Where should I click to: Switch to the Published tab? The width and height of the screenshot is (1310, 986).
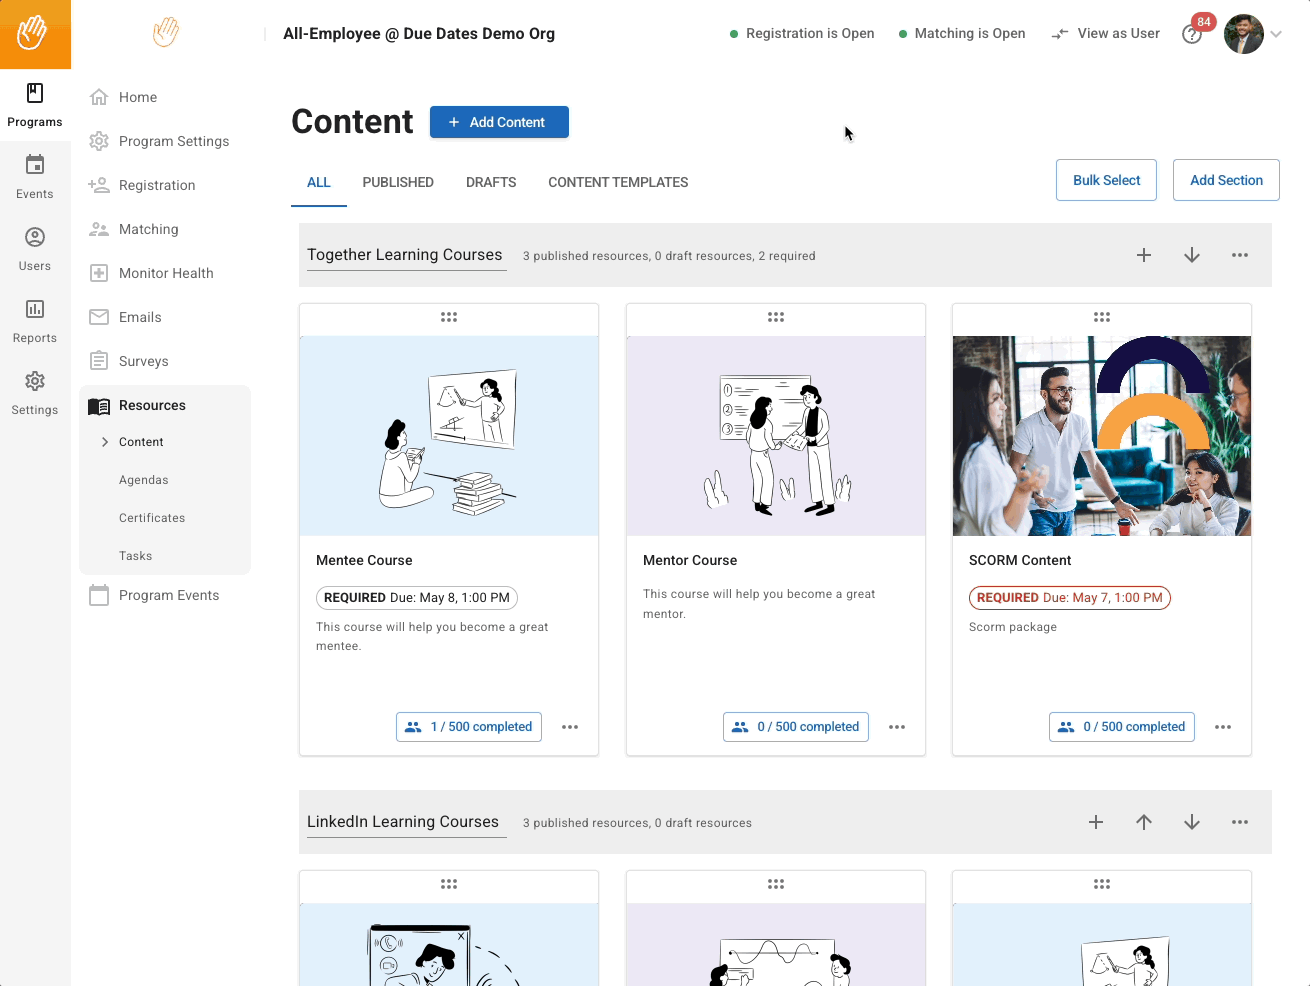tap(398, 182)
